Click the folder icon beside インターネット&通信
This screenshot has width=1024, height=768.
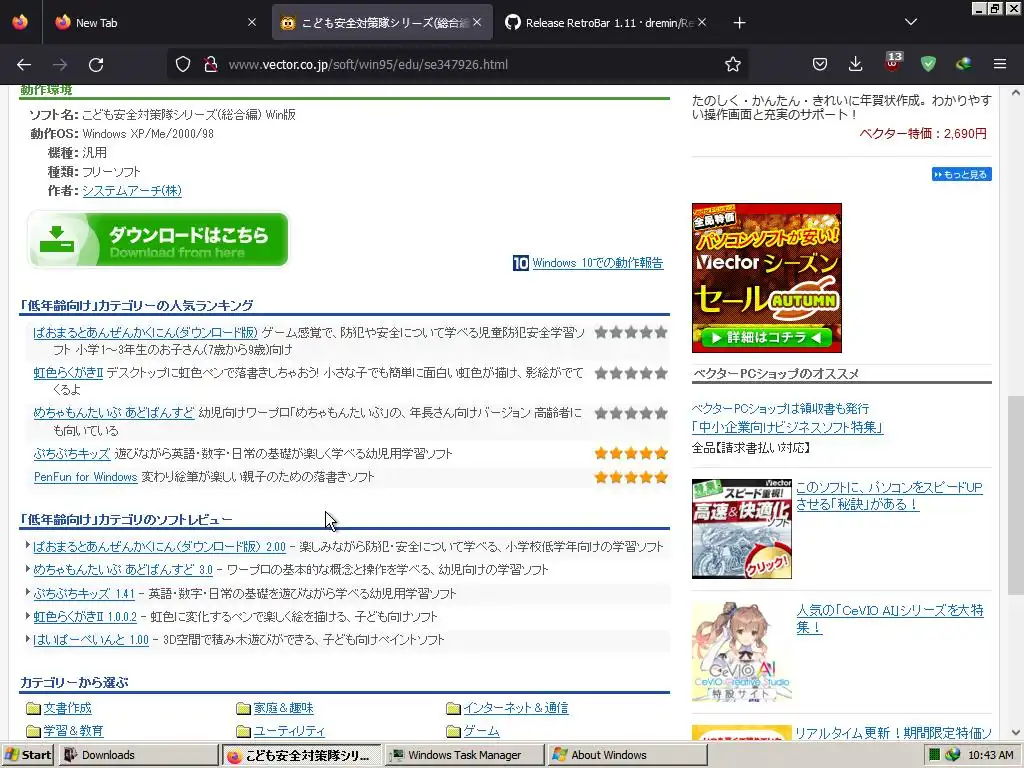click(x=453, y=709)
